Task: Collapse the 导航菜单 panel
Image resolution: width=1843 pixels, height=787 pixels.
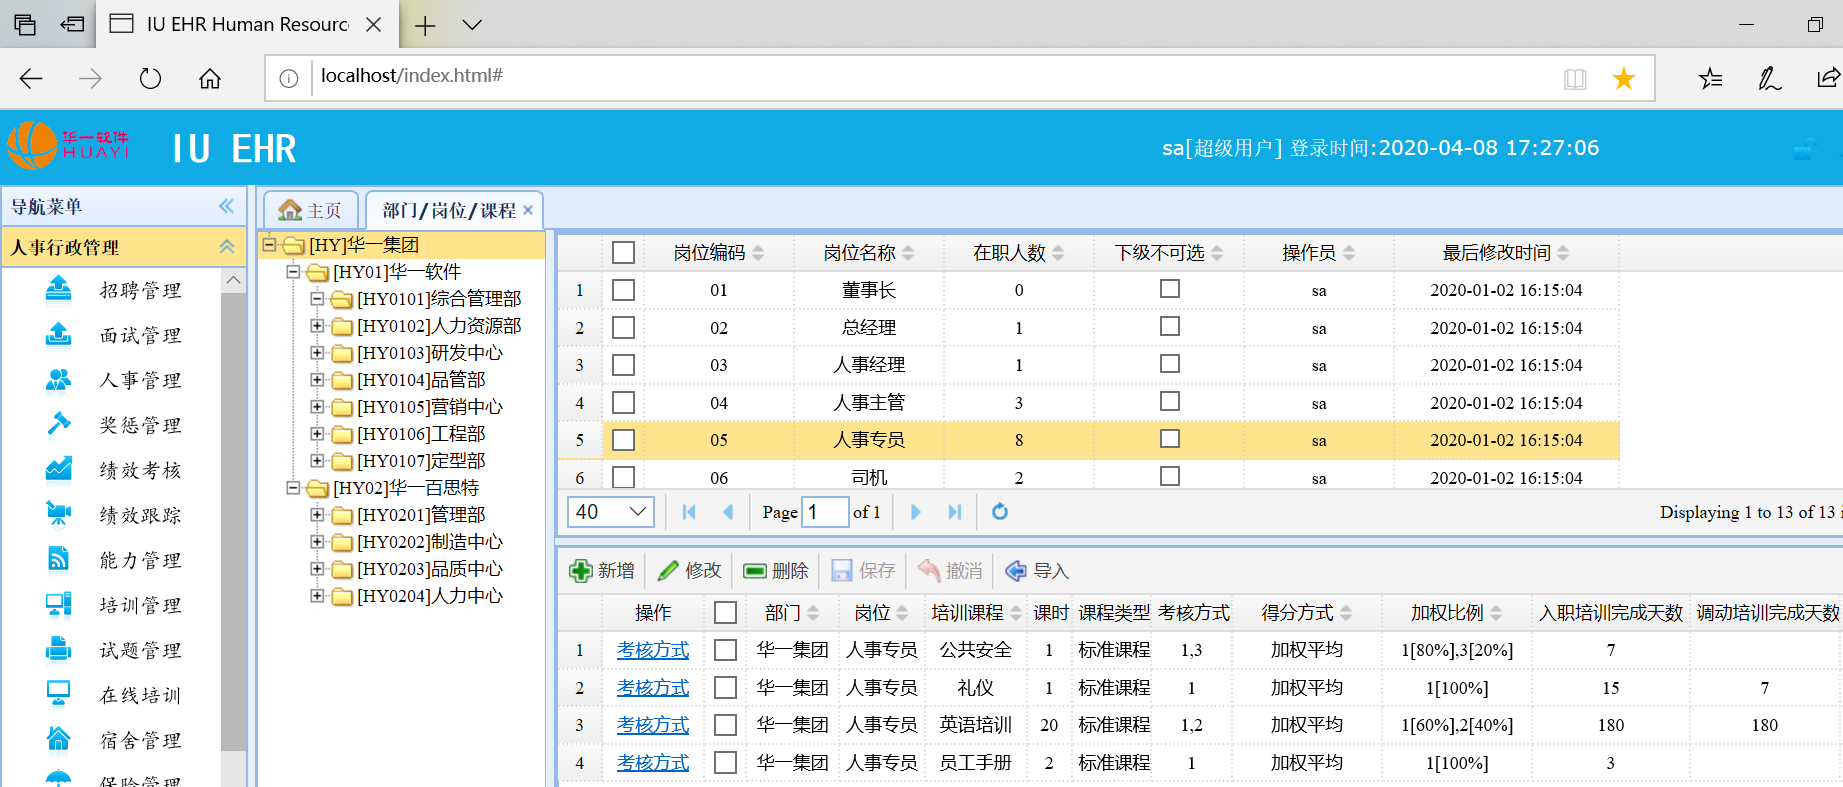Action: click(227, 206)
